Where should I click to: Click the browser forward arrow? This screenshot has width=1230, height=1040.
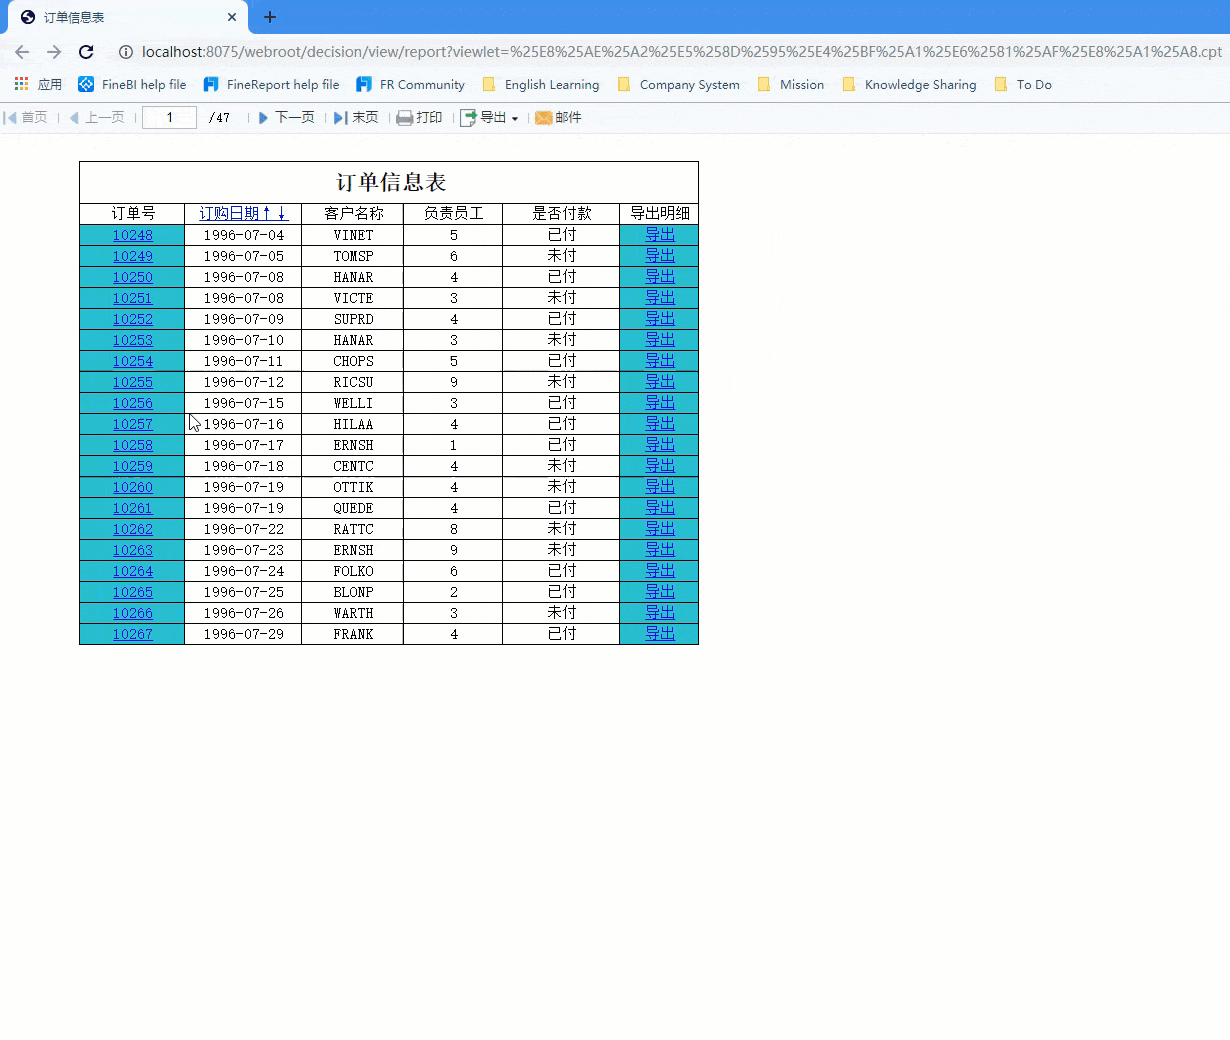[x=54, y=52]
